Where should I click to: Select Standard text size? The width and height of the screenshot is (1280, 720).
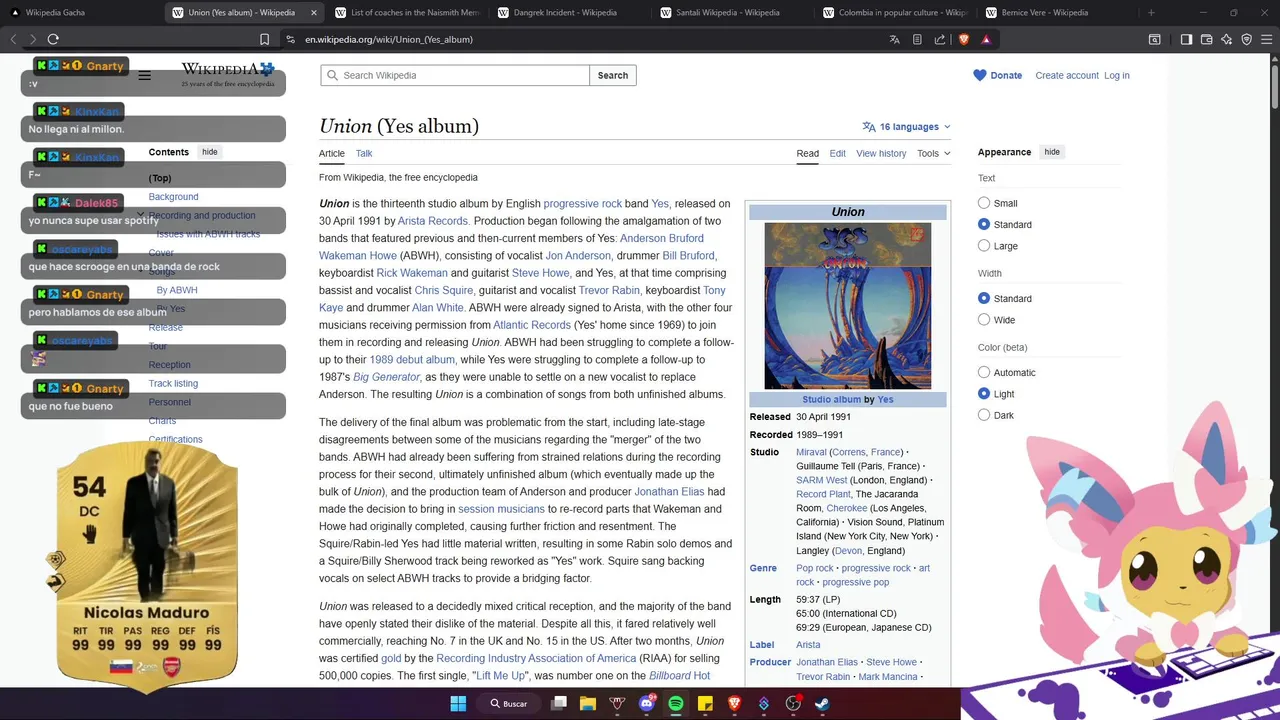(x=984, y=224)
